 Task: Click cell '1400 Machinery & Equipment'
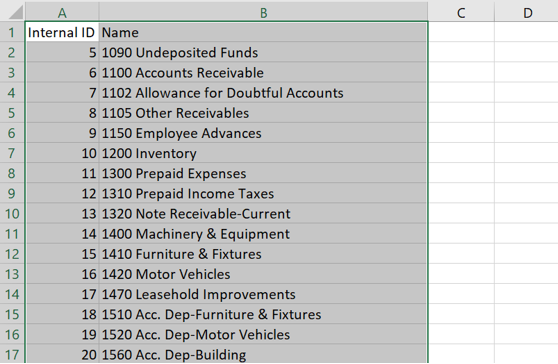click(263, 234)
